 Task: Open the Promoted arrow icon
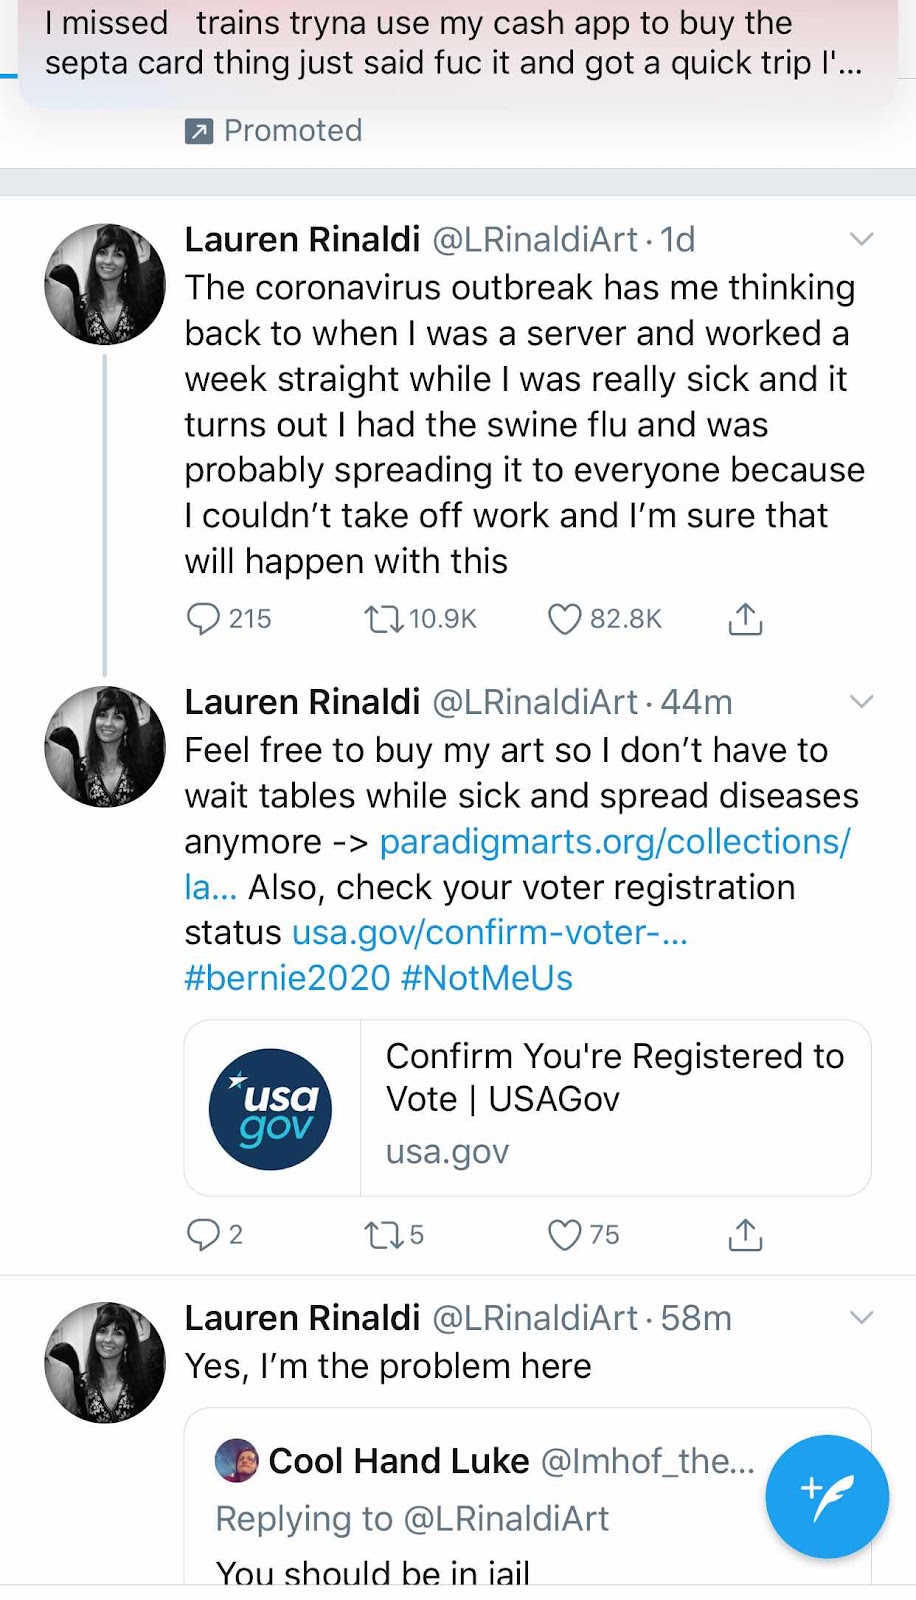tap(199, 131)
